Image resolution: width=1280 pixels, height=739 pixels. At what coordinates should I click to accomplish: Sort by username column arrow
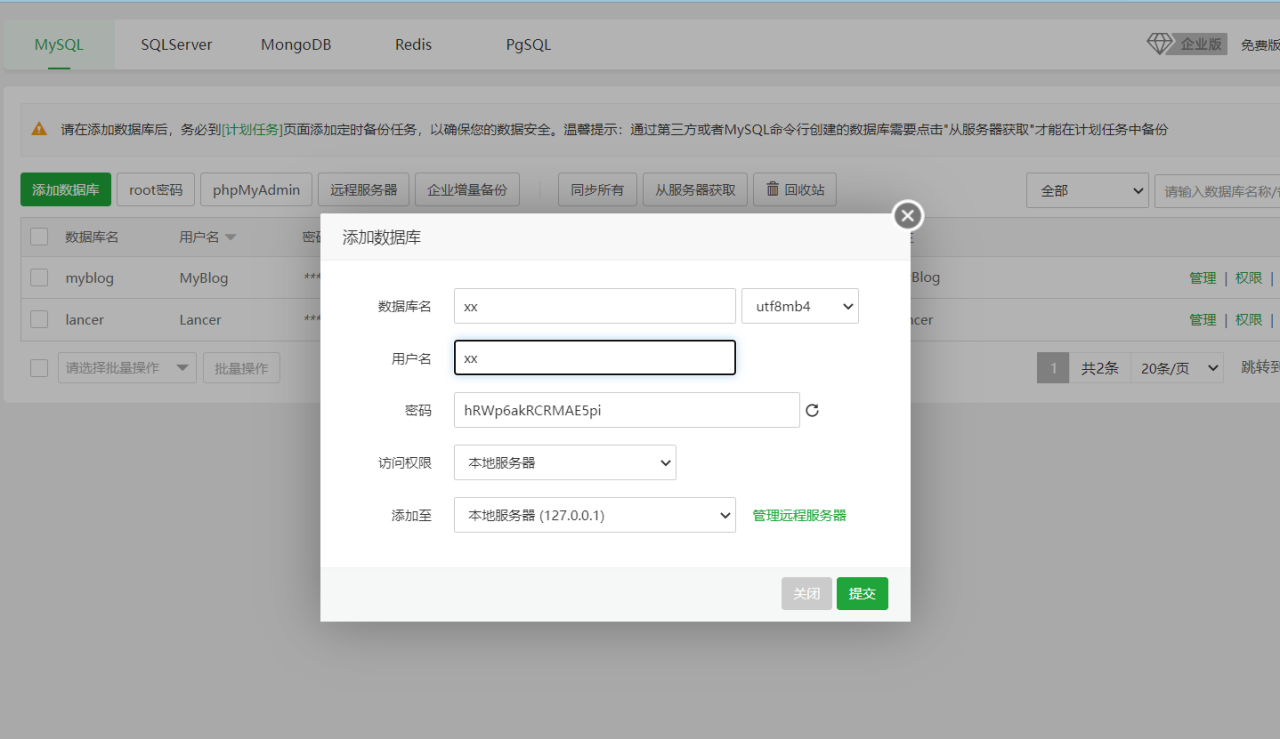click(x=231, y=238)
